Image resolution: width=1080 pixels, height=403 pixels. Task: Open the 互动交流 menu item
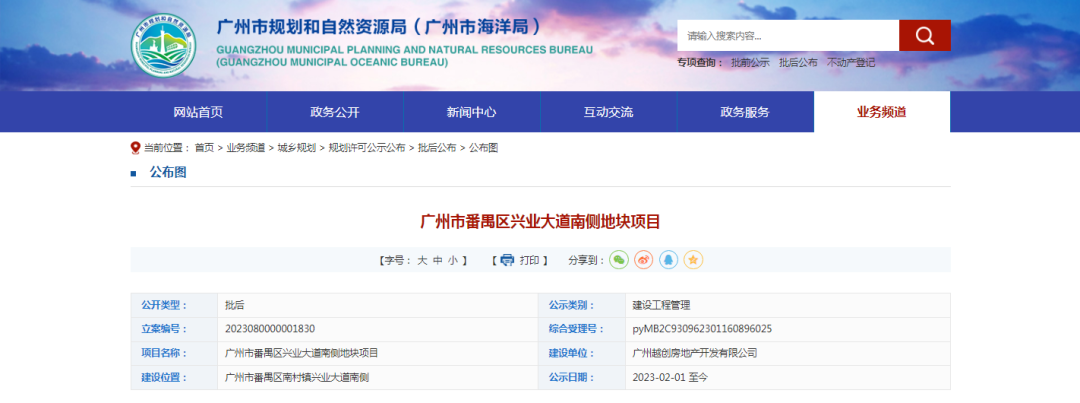click(608, 112)
